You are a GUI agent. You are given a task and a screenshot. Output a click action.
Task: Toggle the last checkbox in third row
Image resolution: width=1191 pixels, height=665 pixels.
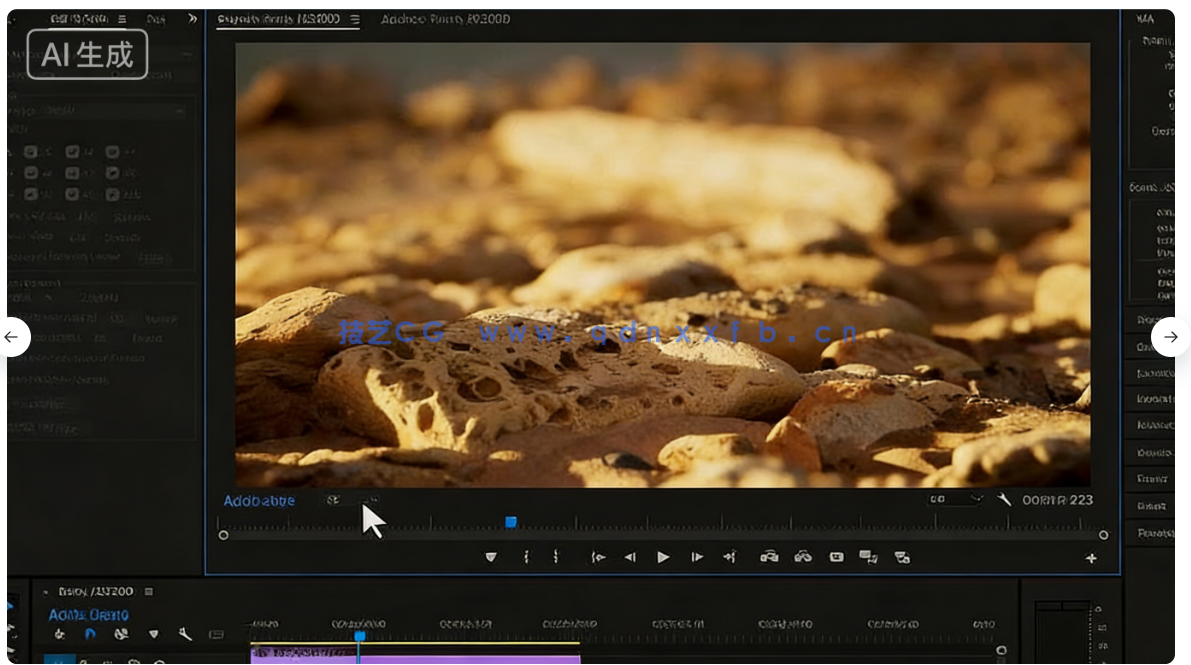point(113,193)
